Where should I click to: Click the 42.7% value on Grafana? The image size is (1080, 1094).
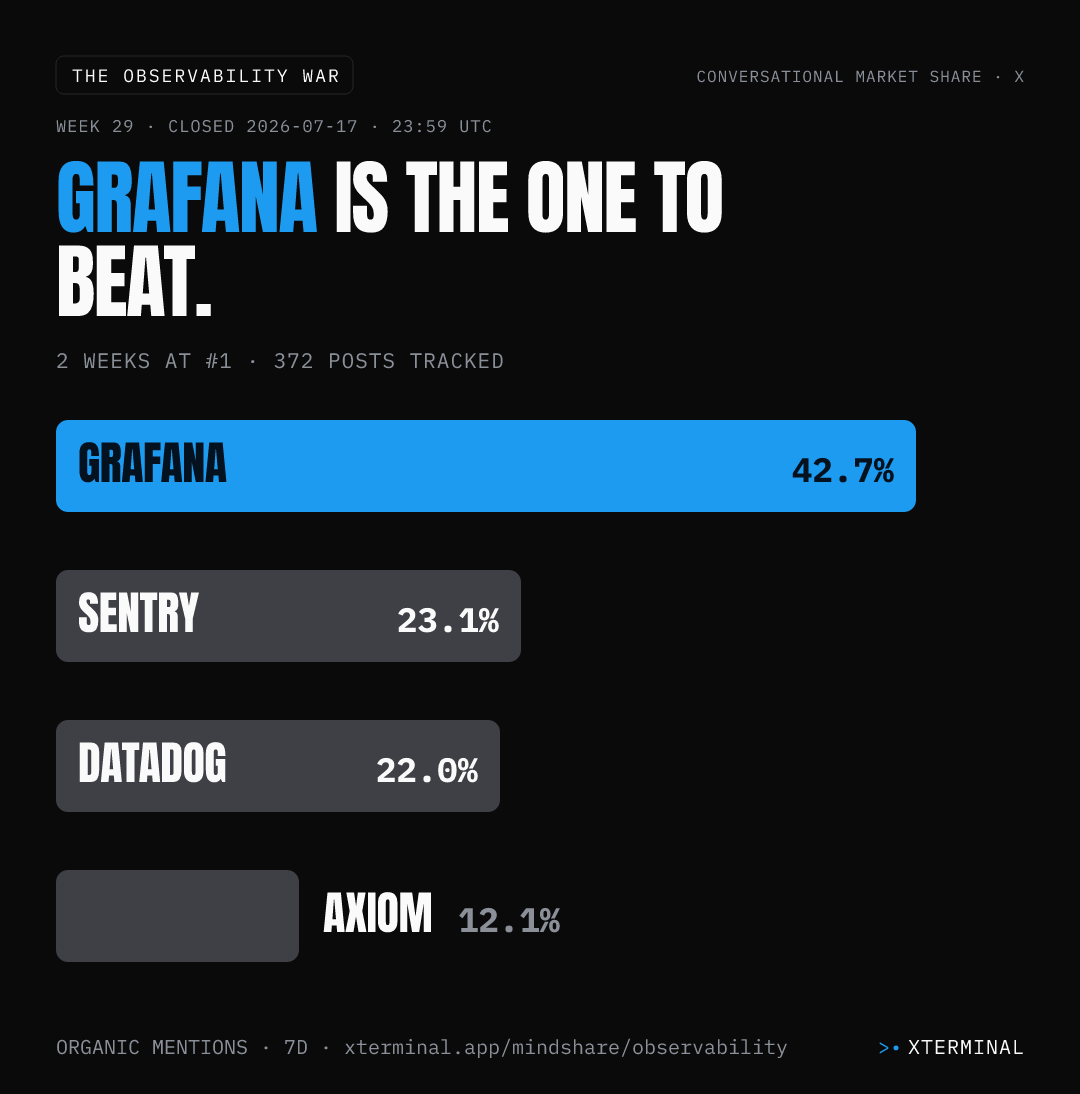click(843, 471)
